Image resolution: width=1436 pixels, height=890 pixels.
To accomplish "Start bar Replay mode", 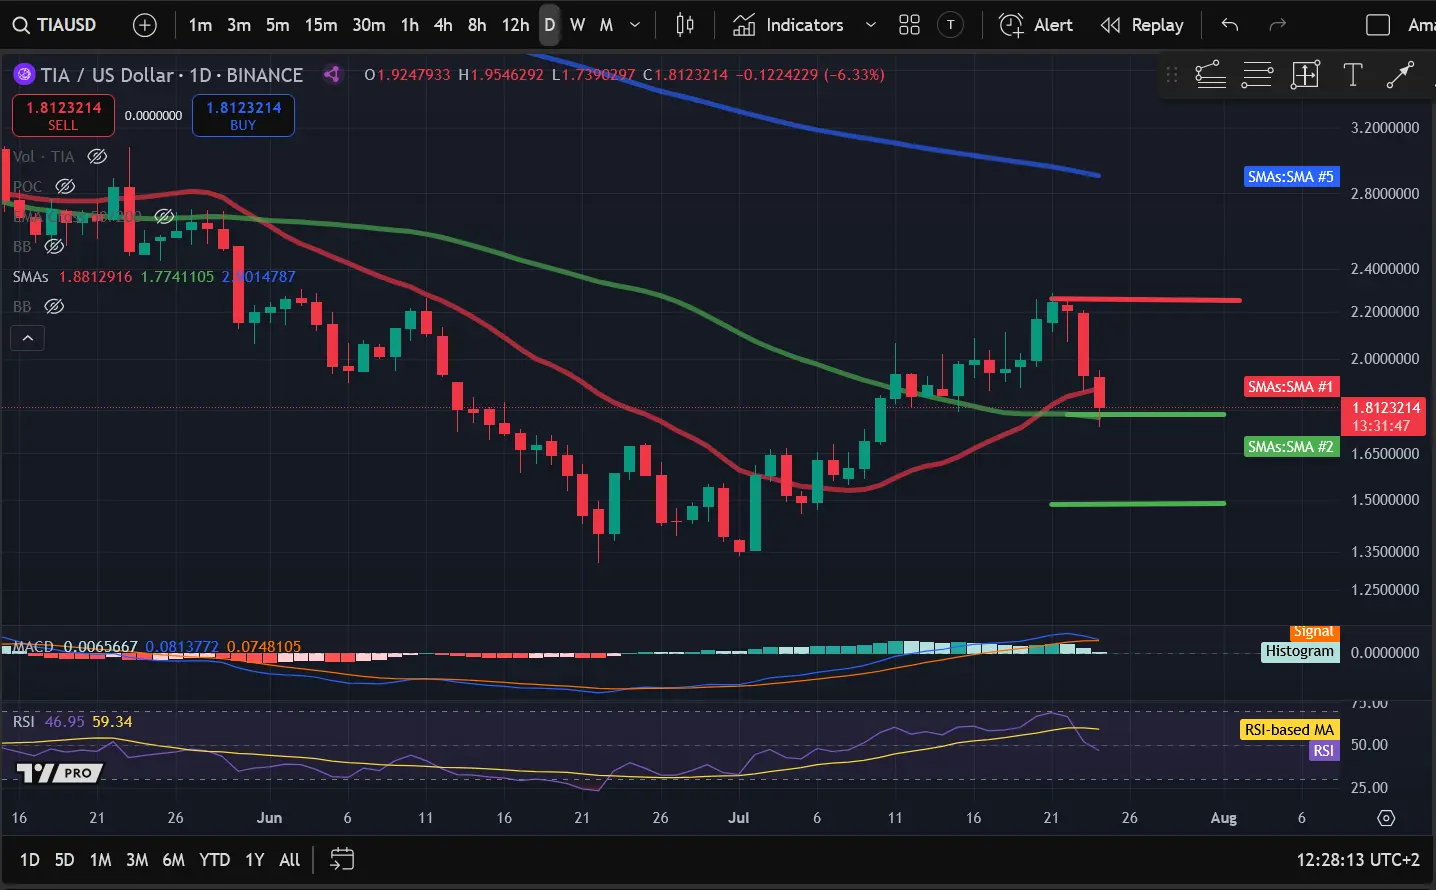I will tap(1142, 25).
